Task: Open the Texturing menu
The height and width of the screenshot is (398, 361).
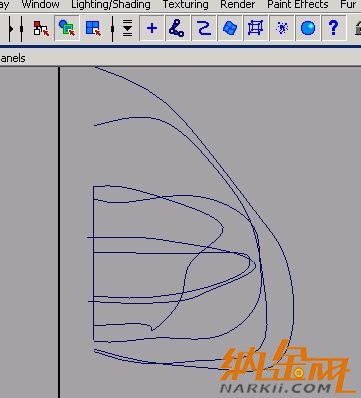Action: click(185, 5)
